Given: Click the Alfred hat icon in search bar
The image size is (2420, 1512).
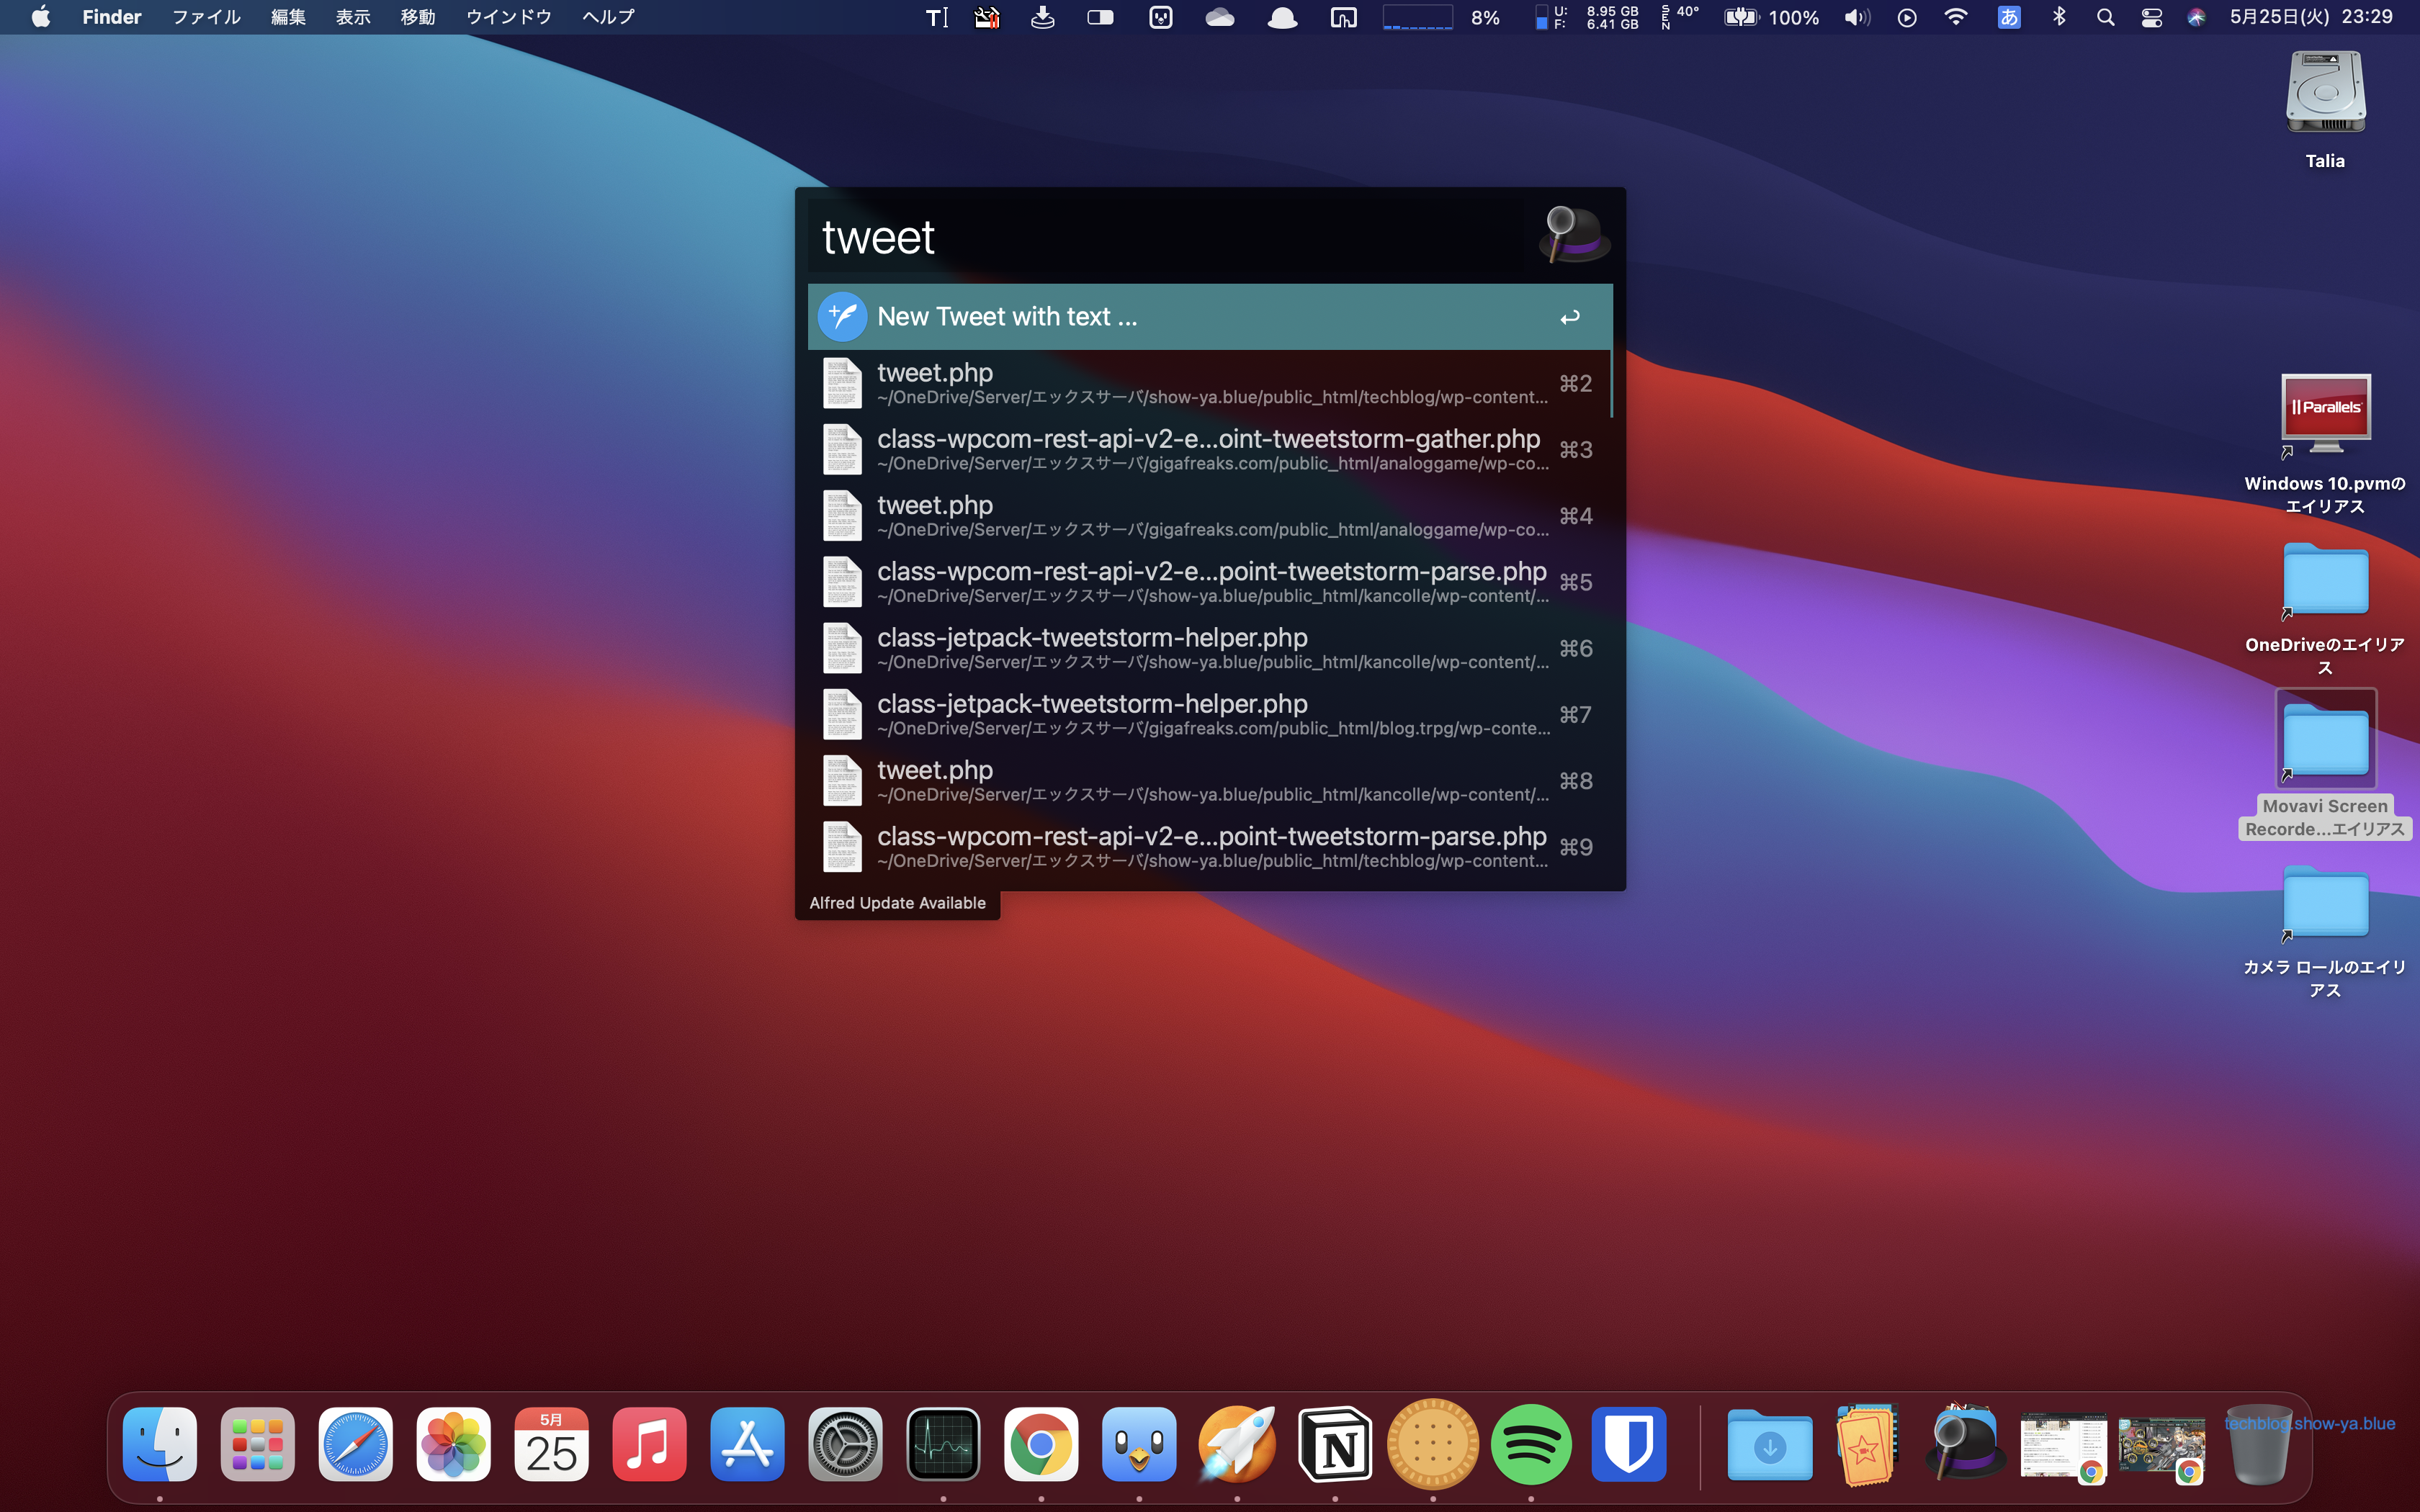Looking at the screenshot, I should coord(1573,236).
